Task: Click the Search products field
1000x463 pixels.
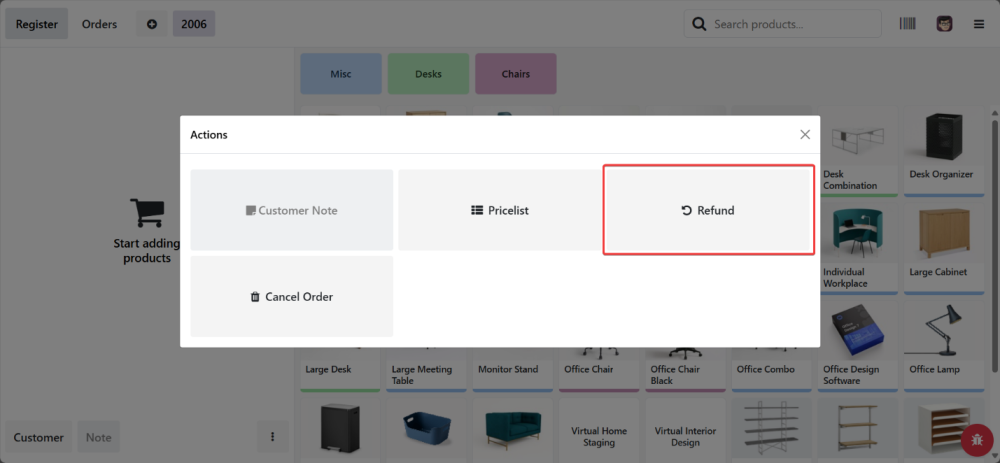Action: point(790,24)
